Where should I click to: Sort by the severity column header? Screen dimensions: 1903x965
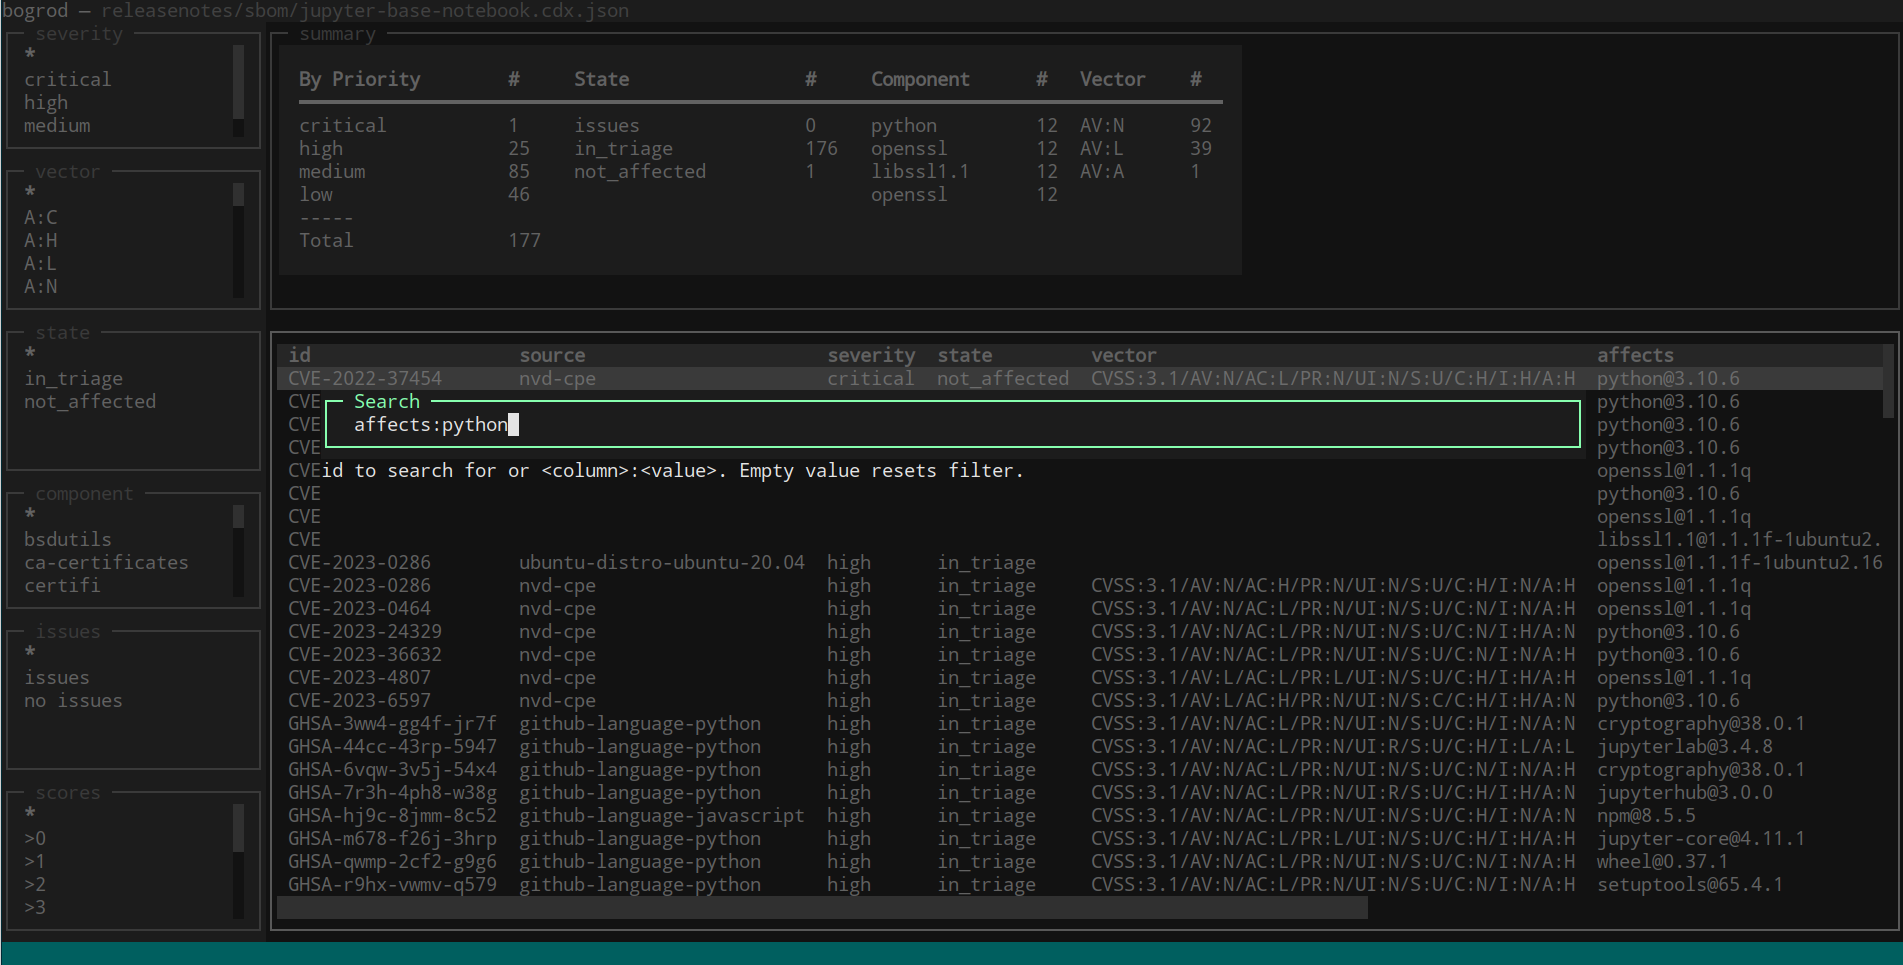tap(870, 355)
